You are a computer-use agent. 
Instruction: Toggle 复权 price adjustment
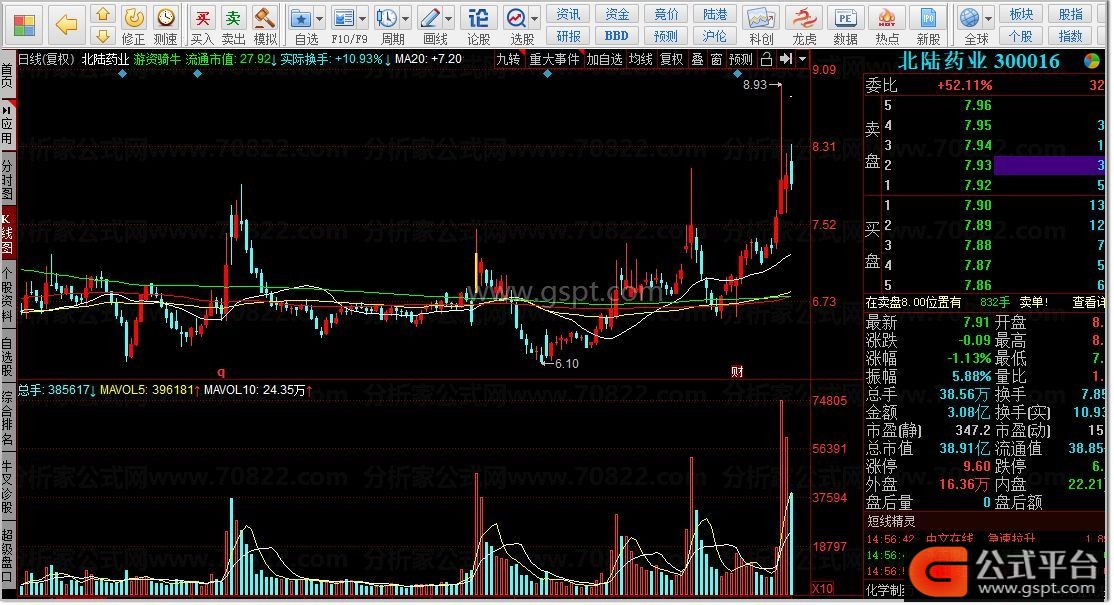[671, 60]
